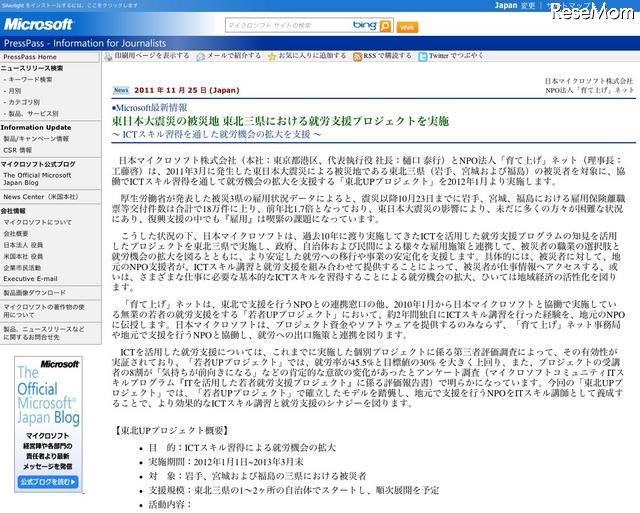This screenshot has height=513, width=640.
Task: Open 米国本社 役員 sidebar link
Action: pos(23,257)
